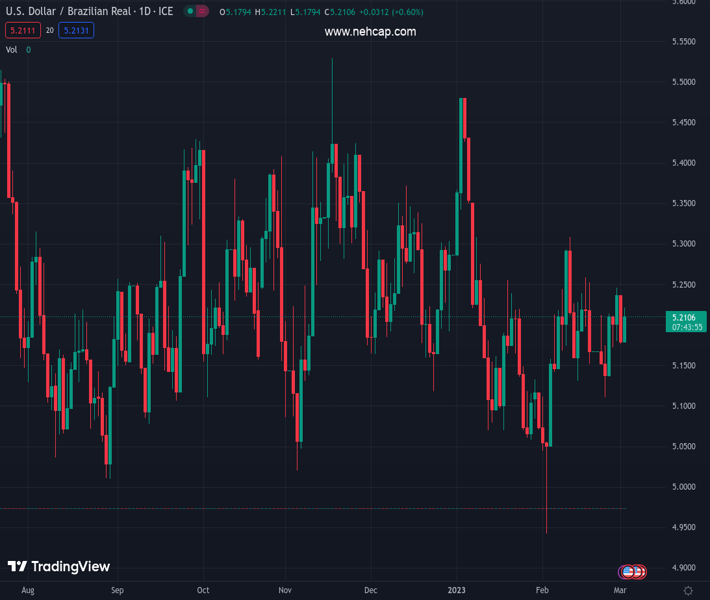This screenshot has height=600, width=710.
Task: Click the 2023 label on time axis
Action: coord(457,591)
